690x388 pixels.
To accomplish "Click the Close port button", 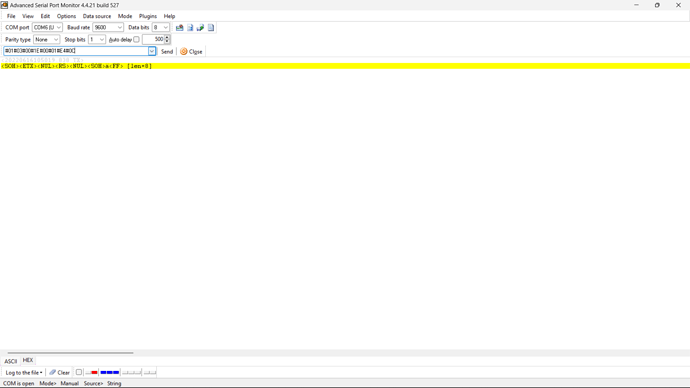I will pyautogui.click(x=191, y=51).
